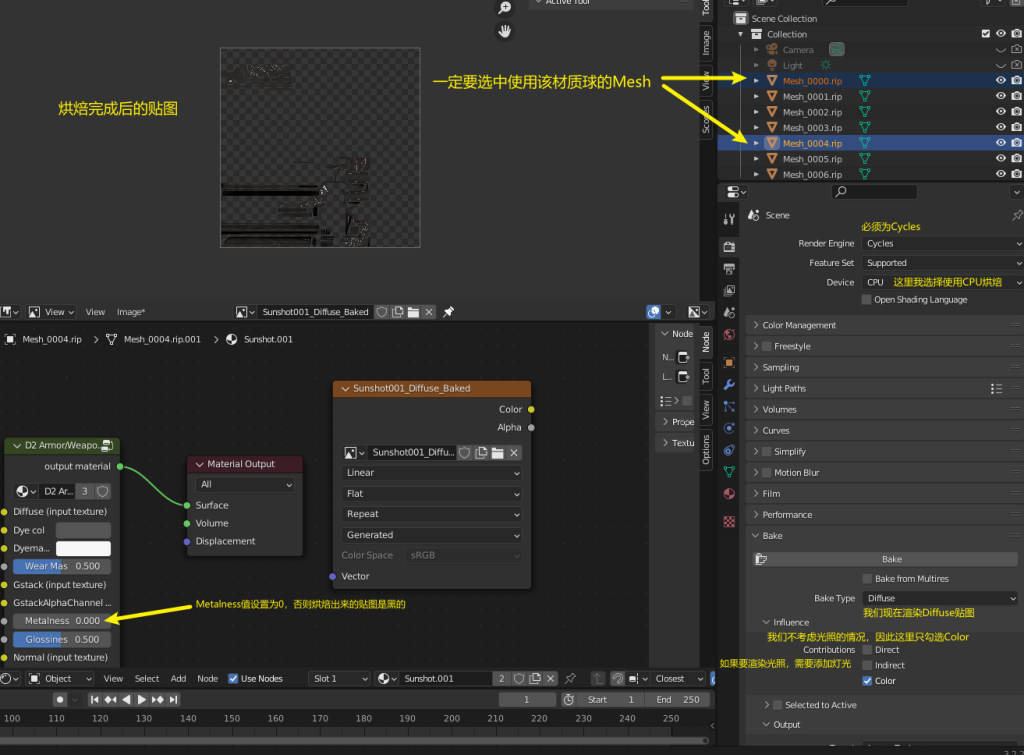The height and width of the screenshot is (755, 1024).
Task: Expand the Sampling panel
Action: point(780,367)
